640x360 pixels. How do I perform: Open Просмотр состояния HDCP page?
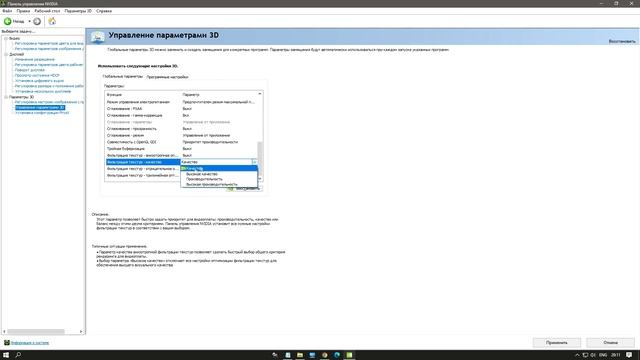coord(37,76)
